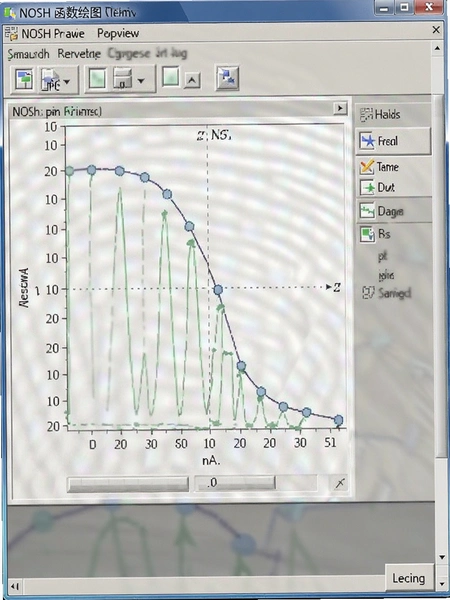The image size is (450, 600).
Task: Click the JPG export toolbar icon
Action: pos(51,80)
